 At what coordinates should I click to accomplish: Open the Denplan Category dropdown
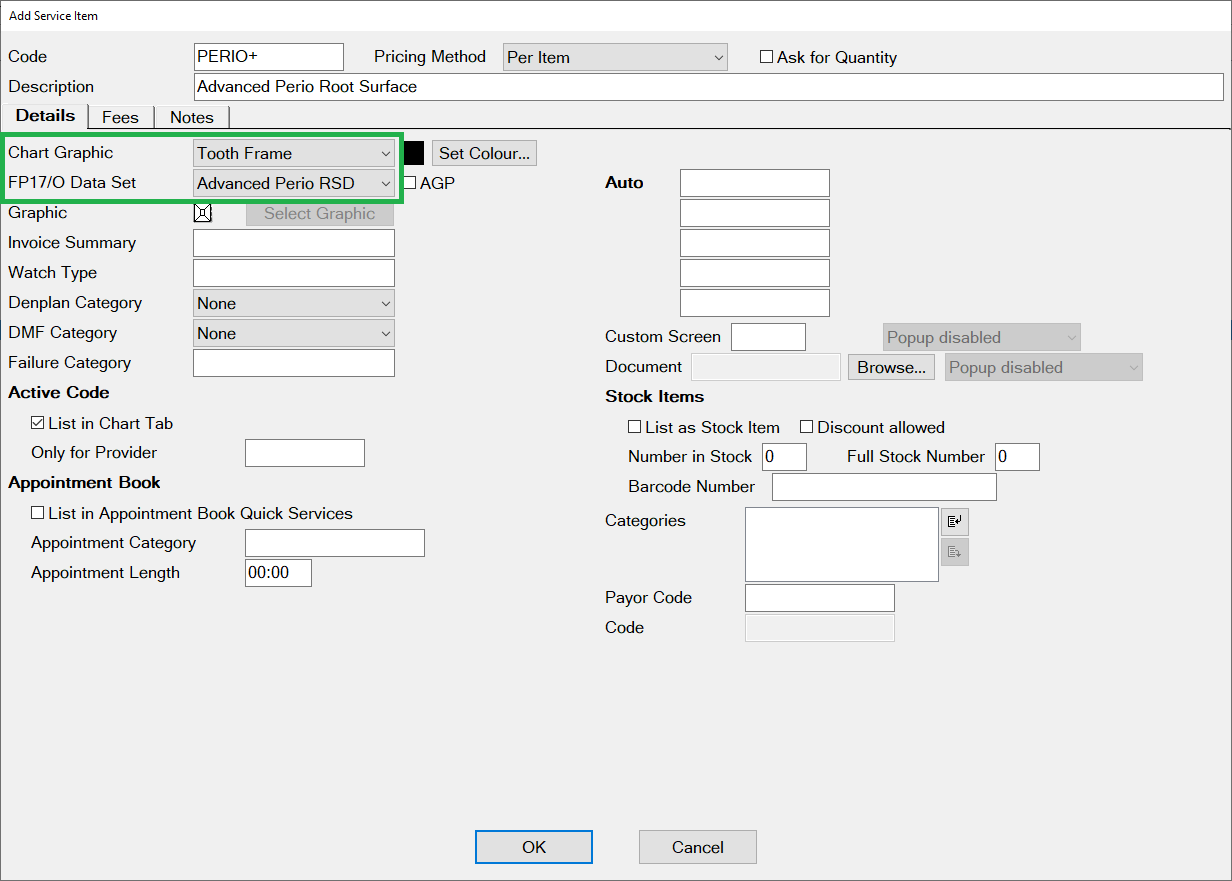point(294,303)
